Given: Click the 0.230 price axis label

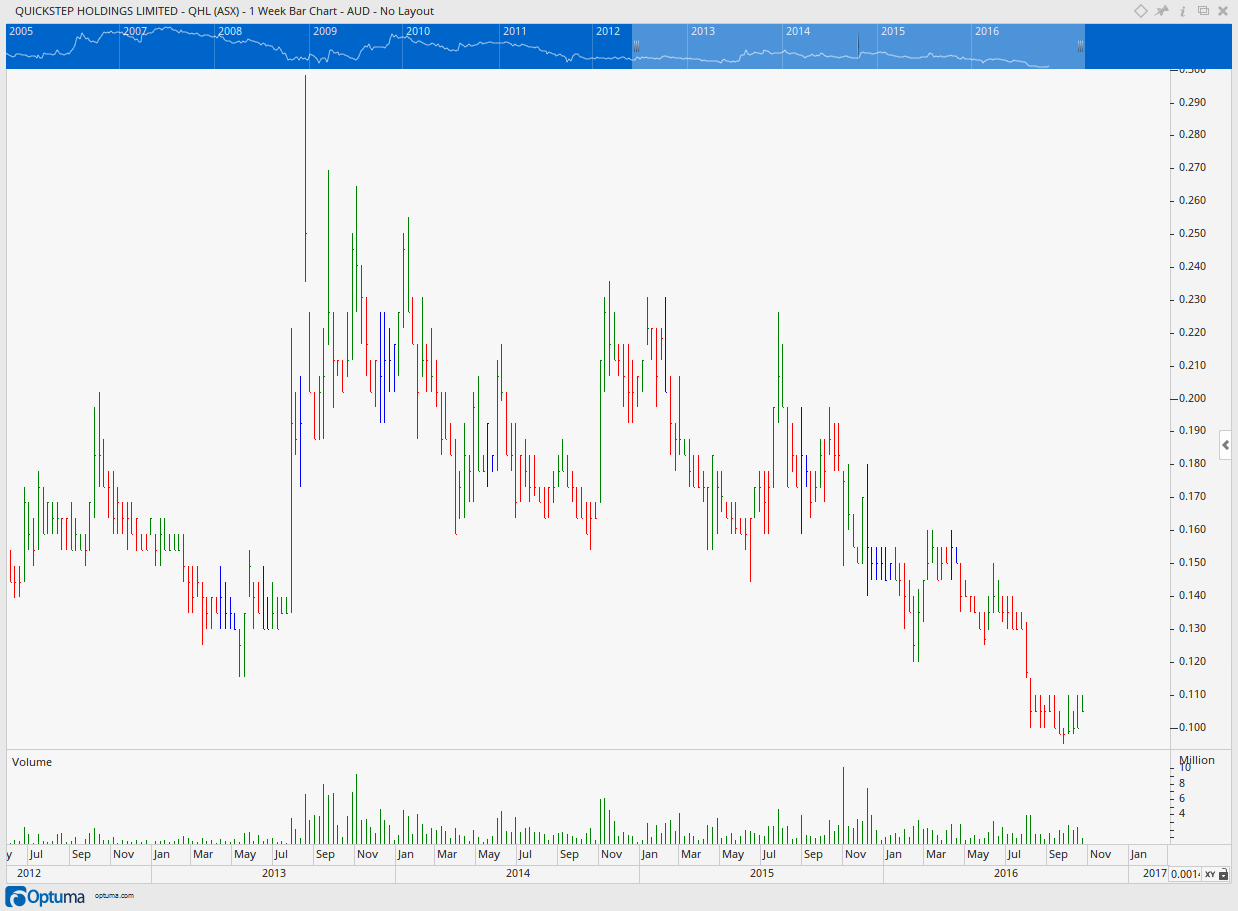Looking at the screenshot, I should click(x=1190, y=299).
